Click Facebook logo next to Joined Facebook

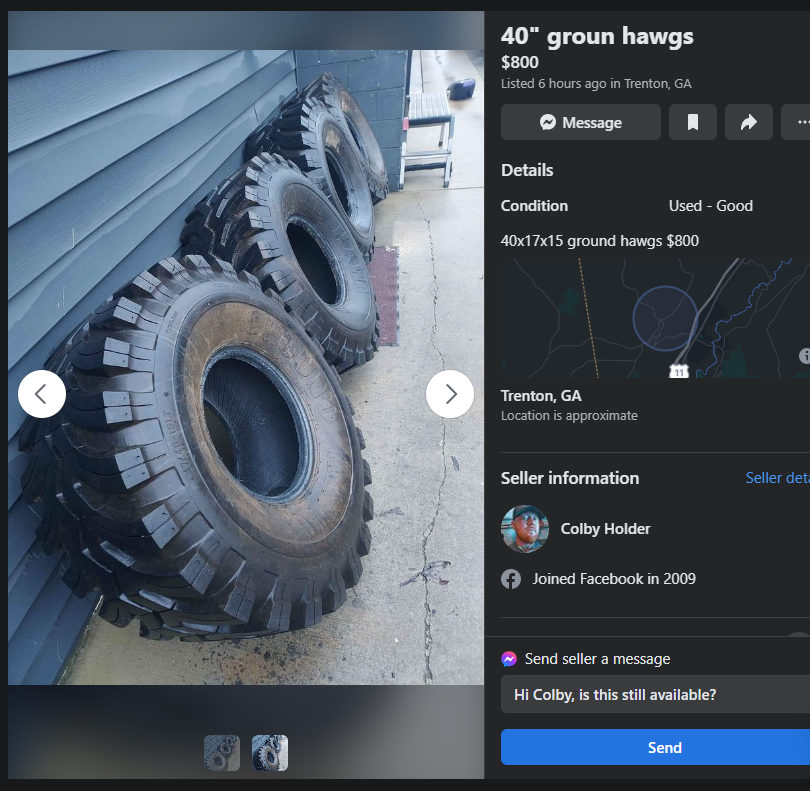click(x=511, y=579)
